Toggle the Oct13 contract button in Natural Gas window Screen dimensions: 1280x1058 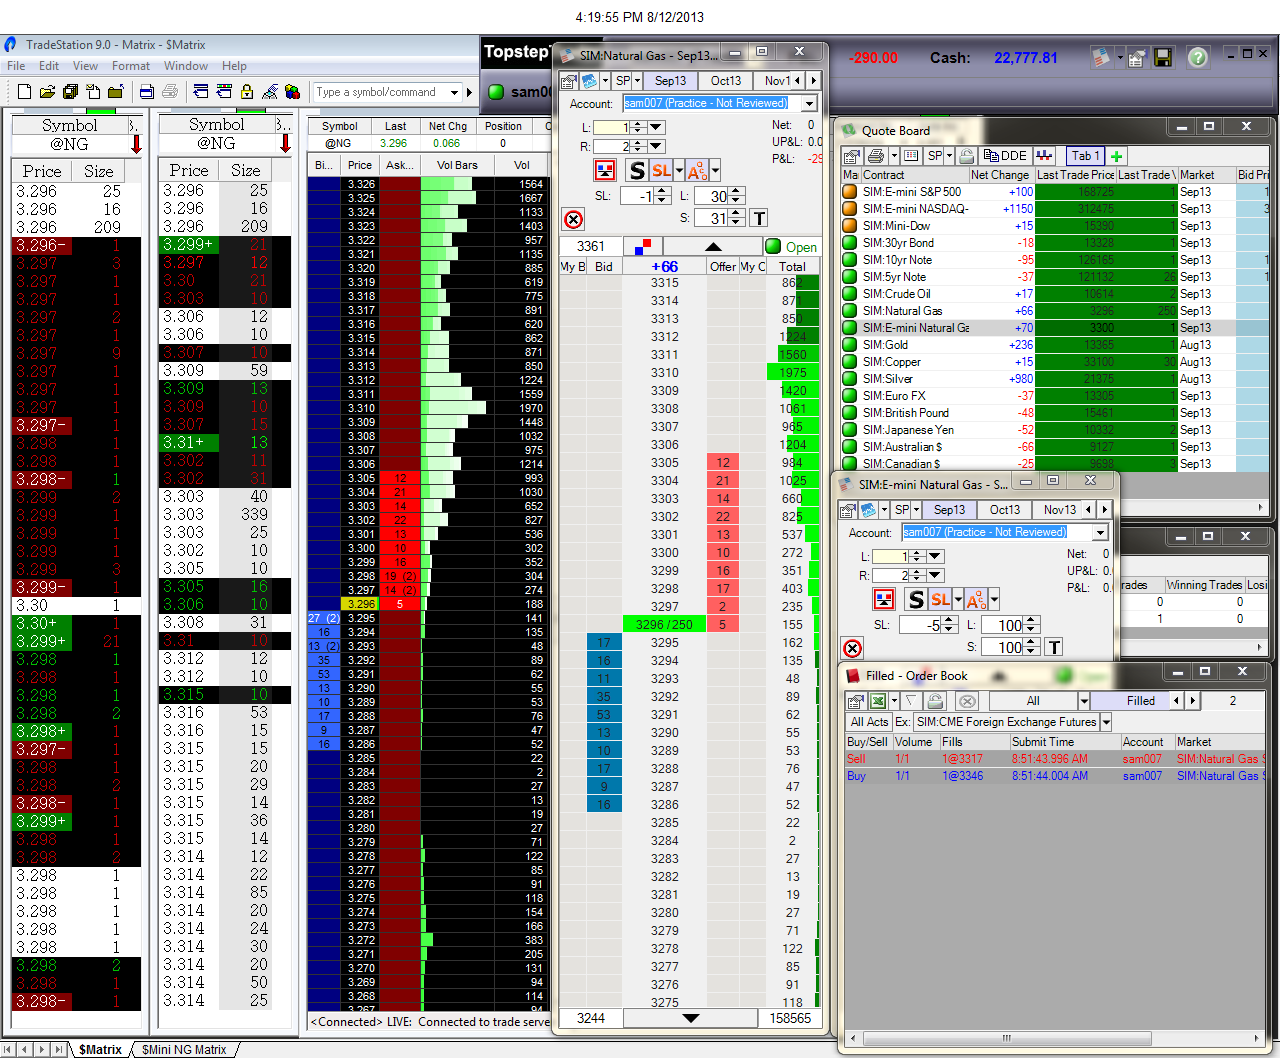tap(726, 81)
